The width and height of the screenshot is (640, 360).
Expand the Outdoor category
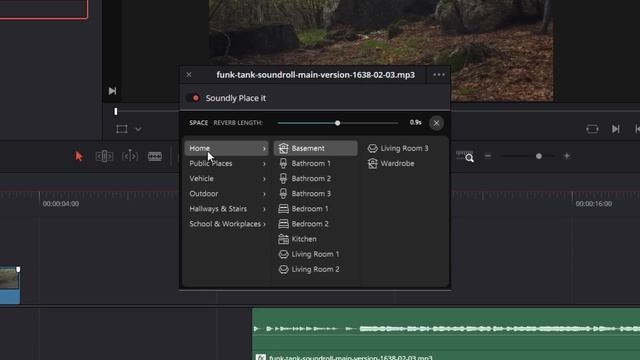point(227,193)
